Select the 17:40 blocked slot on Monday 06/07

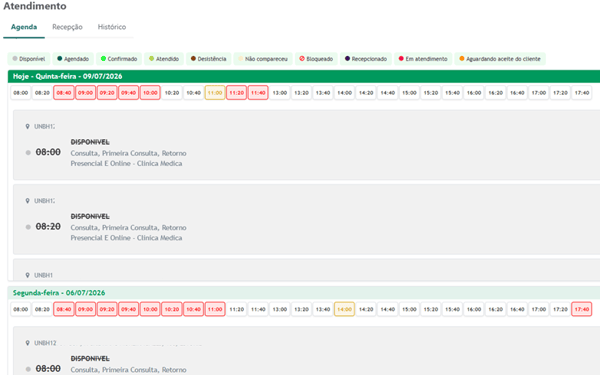pyautogui.click(x=582, y=309)
